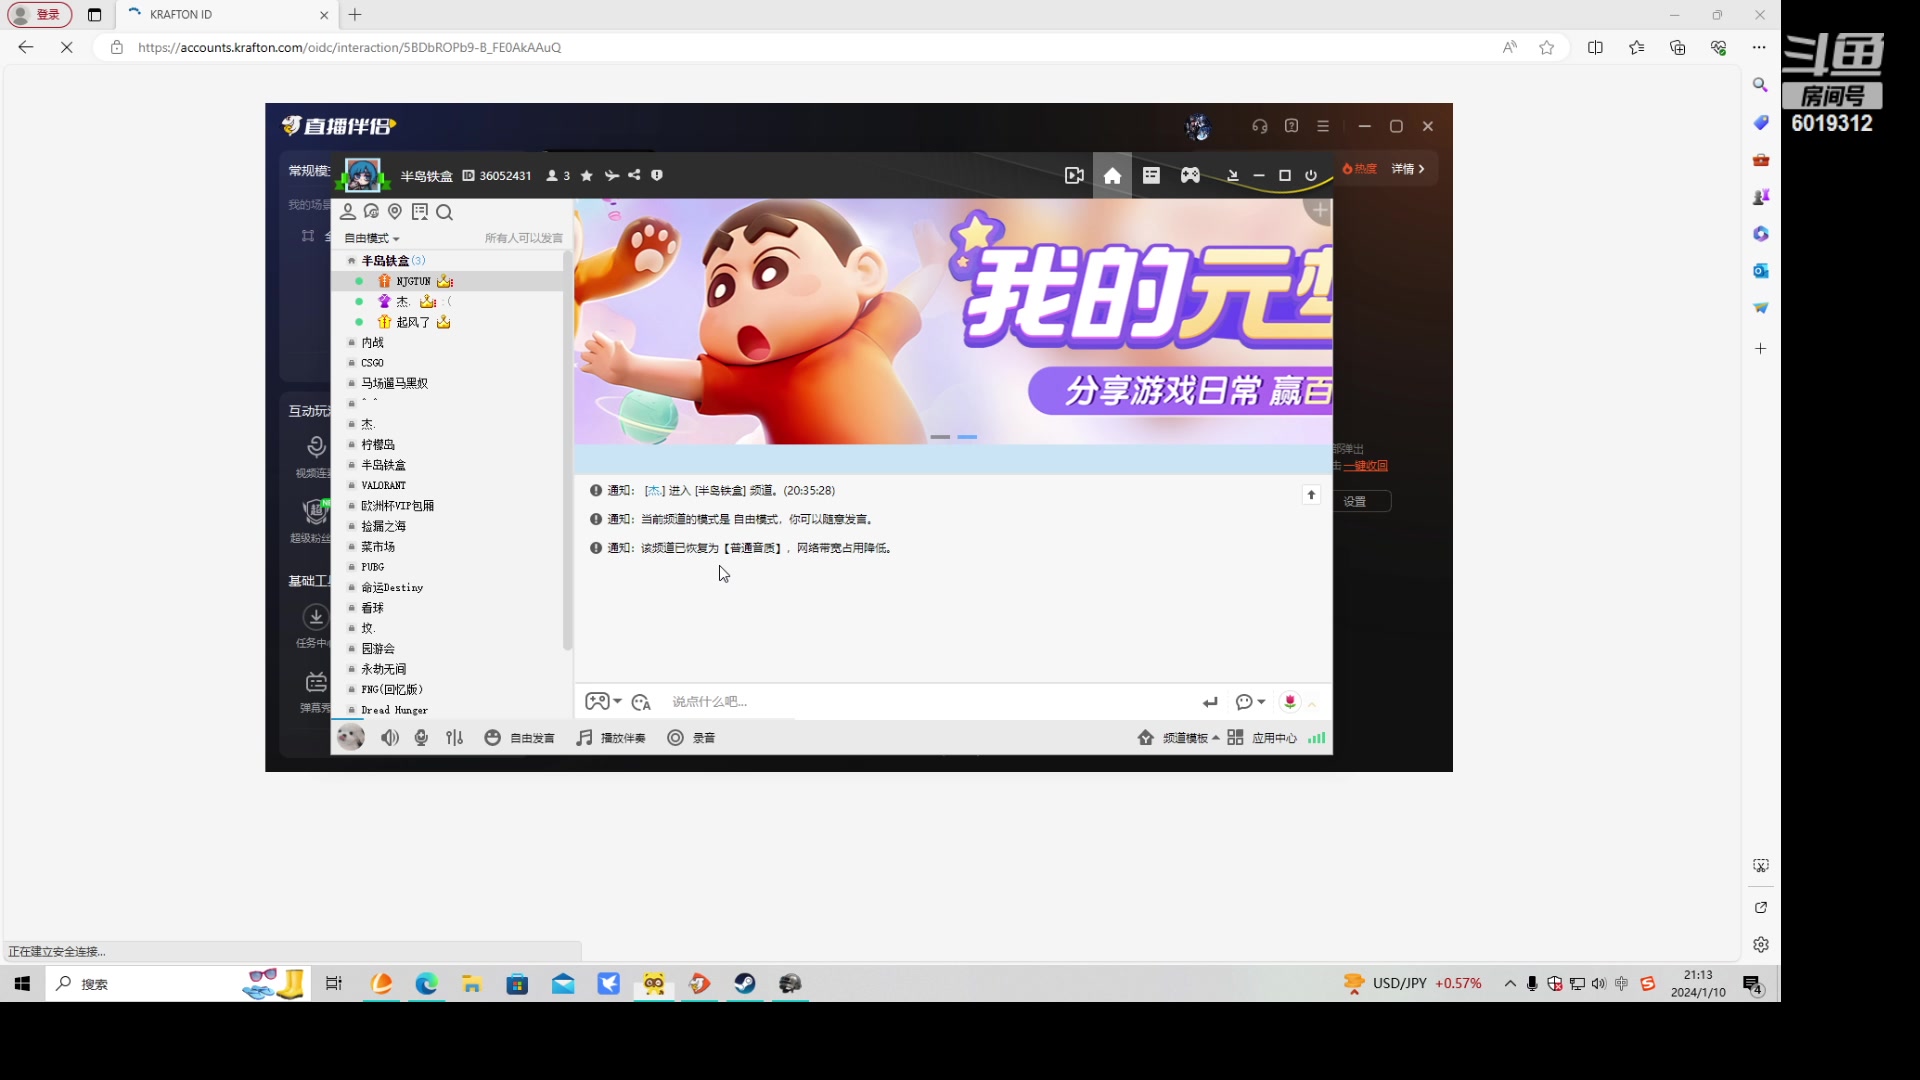The image size is (1920, 1080).
Task: Open the speech bubble dropdown in chat bar
Action: point(1251,702)
